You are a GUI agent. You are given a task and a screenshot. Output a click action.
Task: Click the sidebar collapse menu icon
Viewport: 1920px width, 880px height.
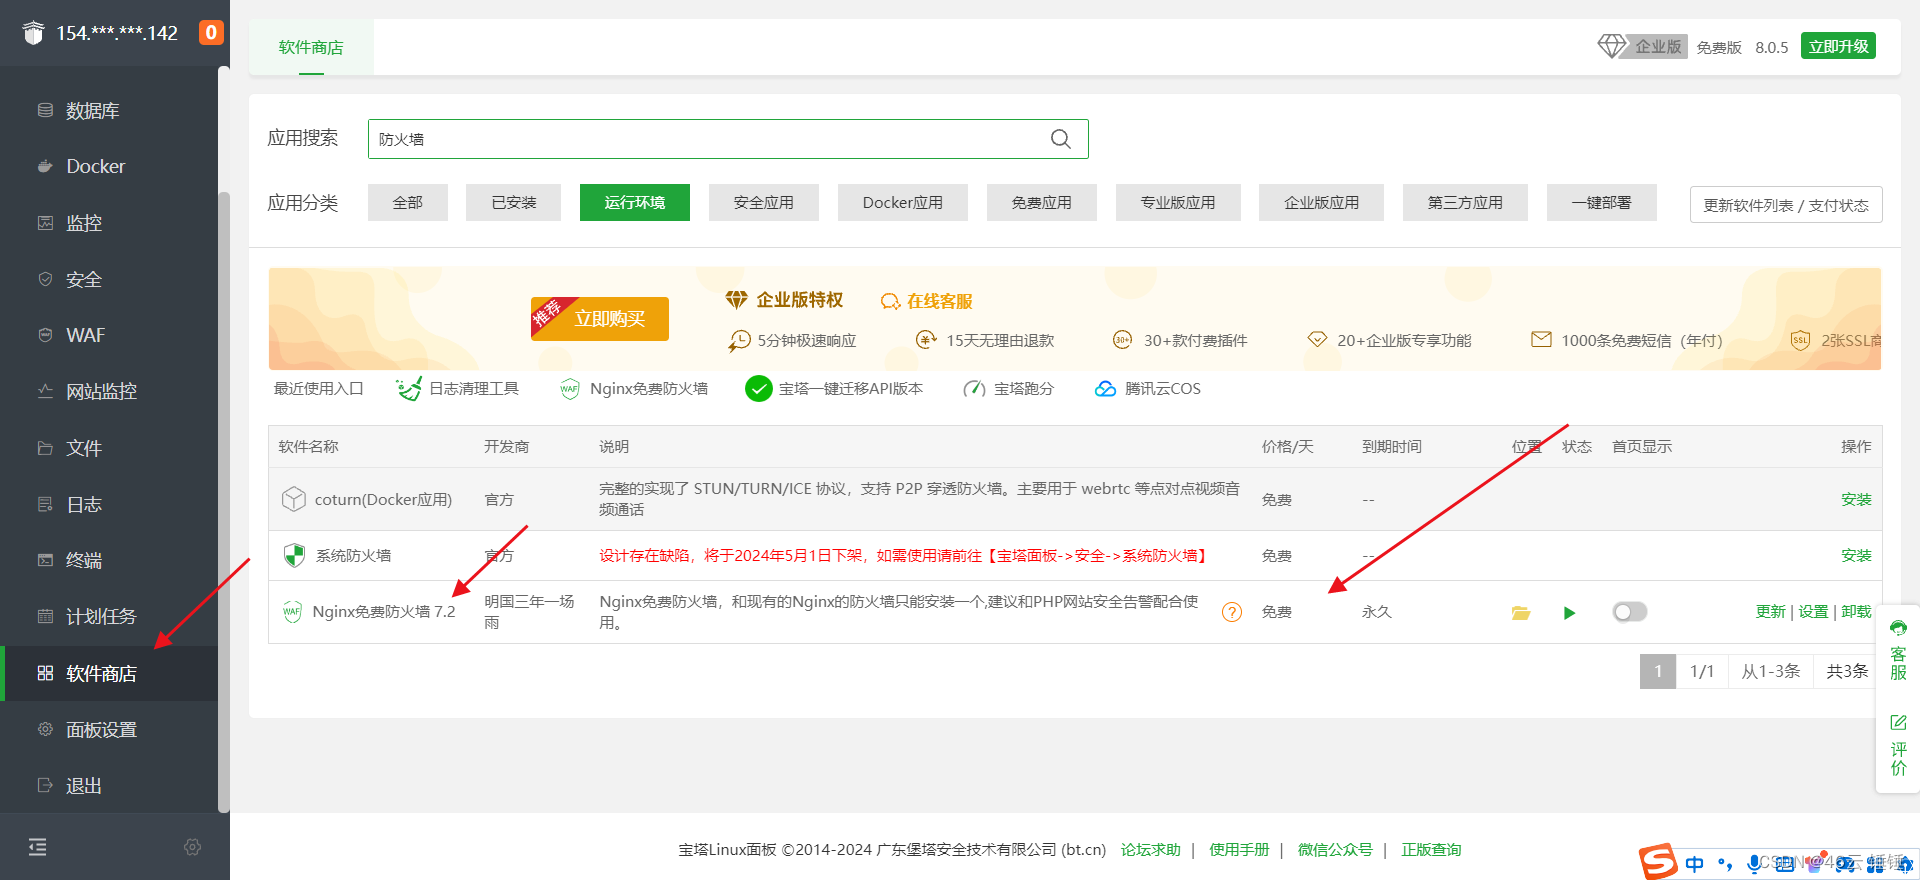(x=38, y=847)
